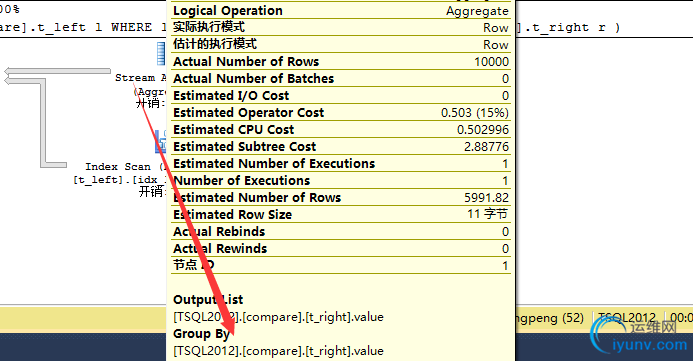Click the 0.502996 CPU cost value
The height and width of the screenshot is (361, 693).
click(483, 129)
